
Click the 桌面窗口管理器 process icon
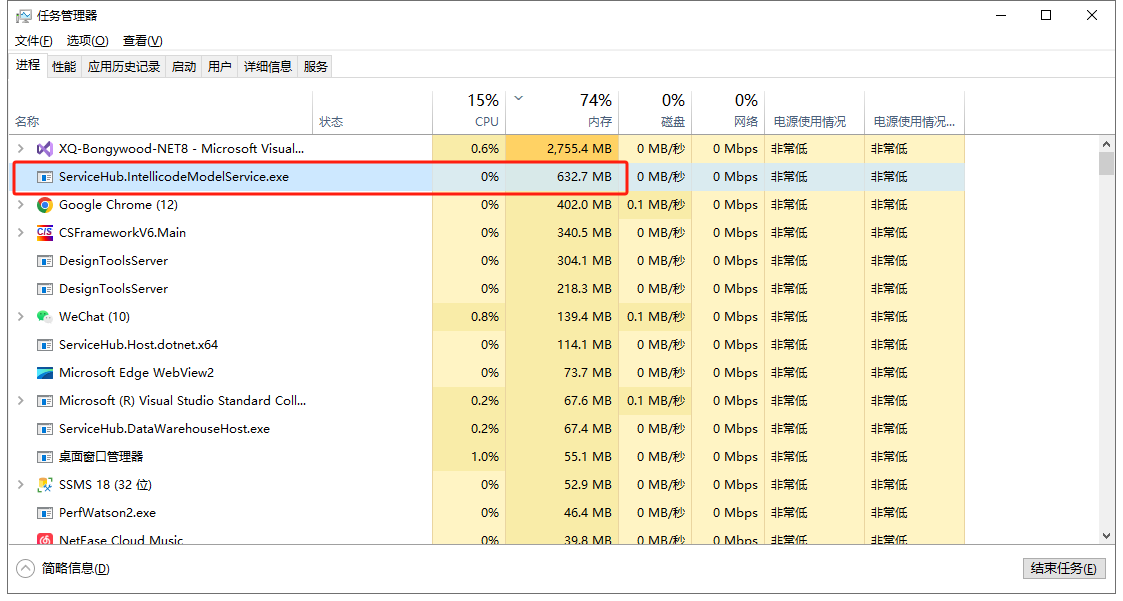pyautogui.click(x=44, y=457)
